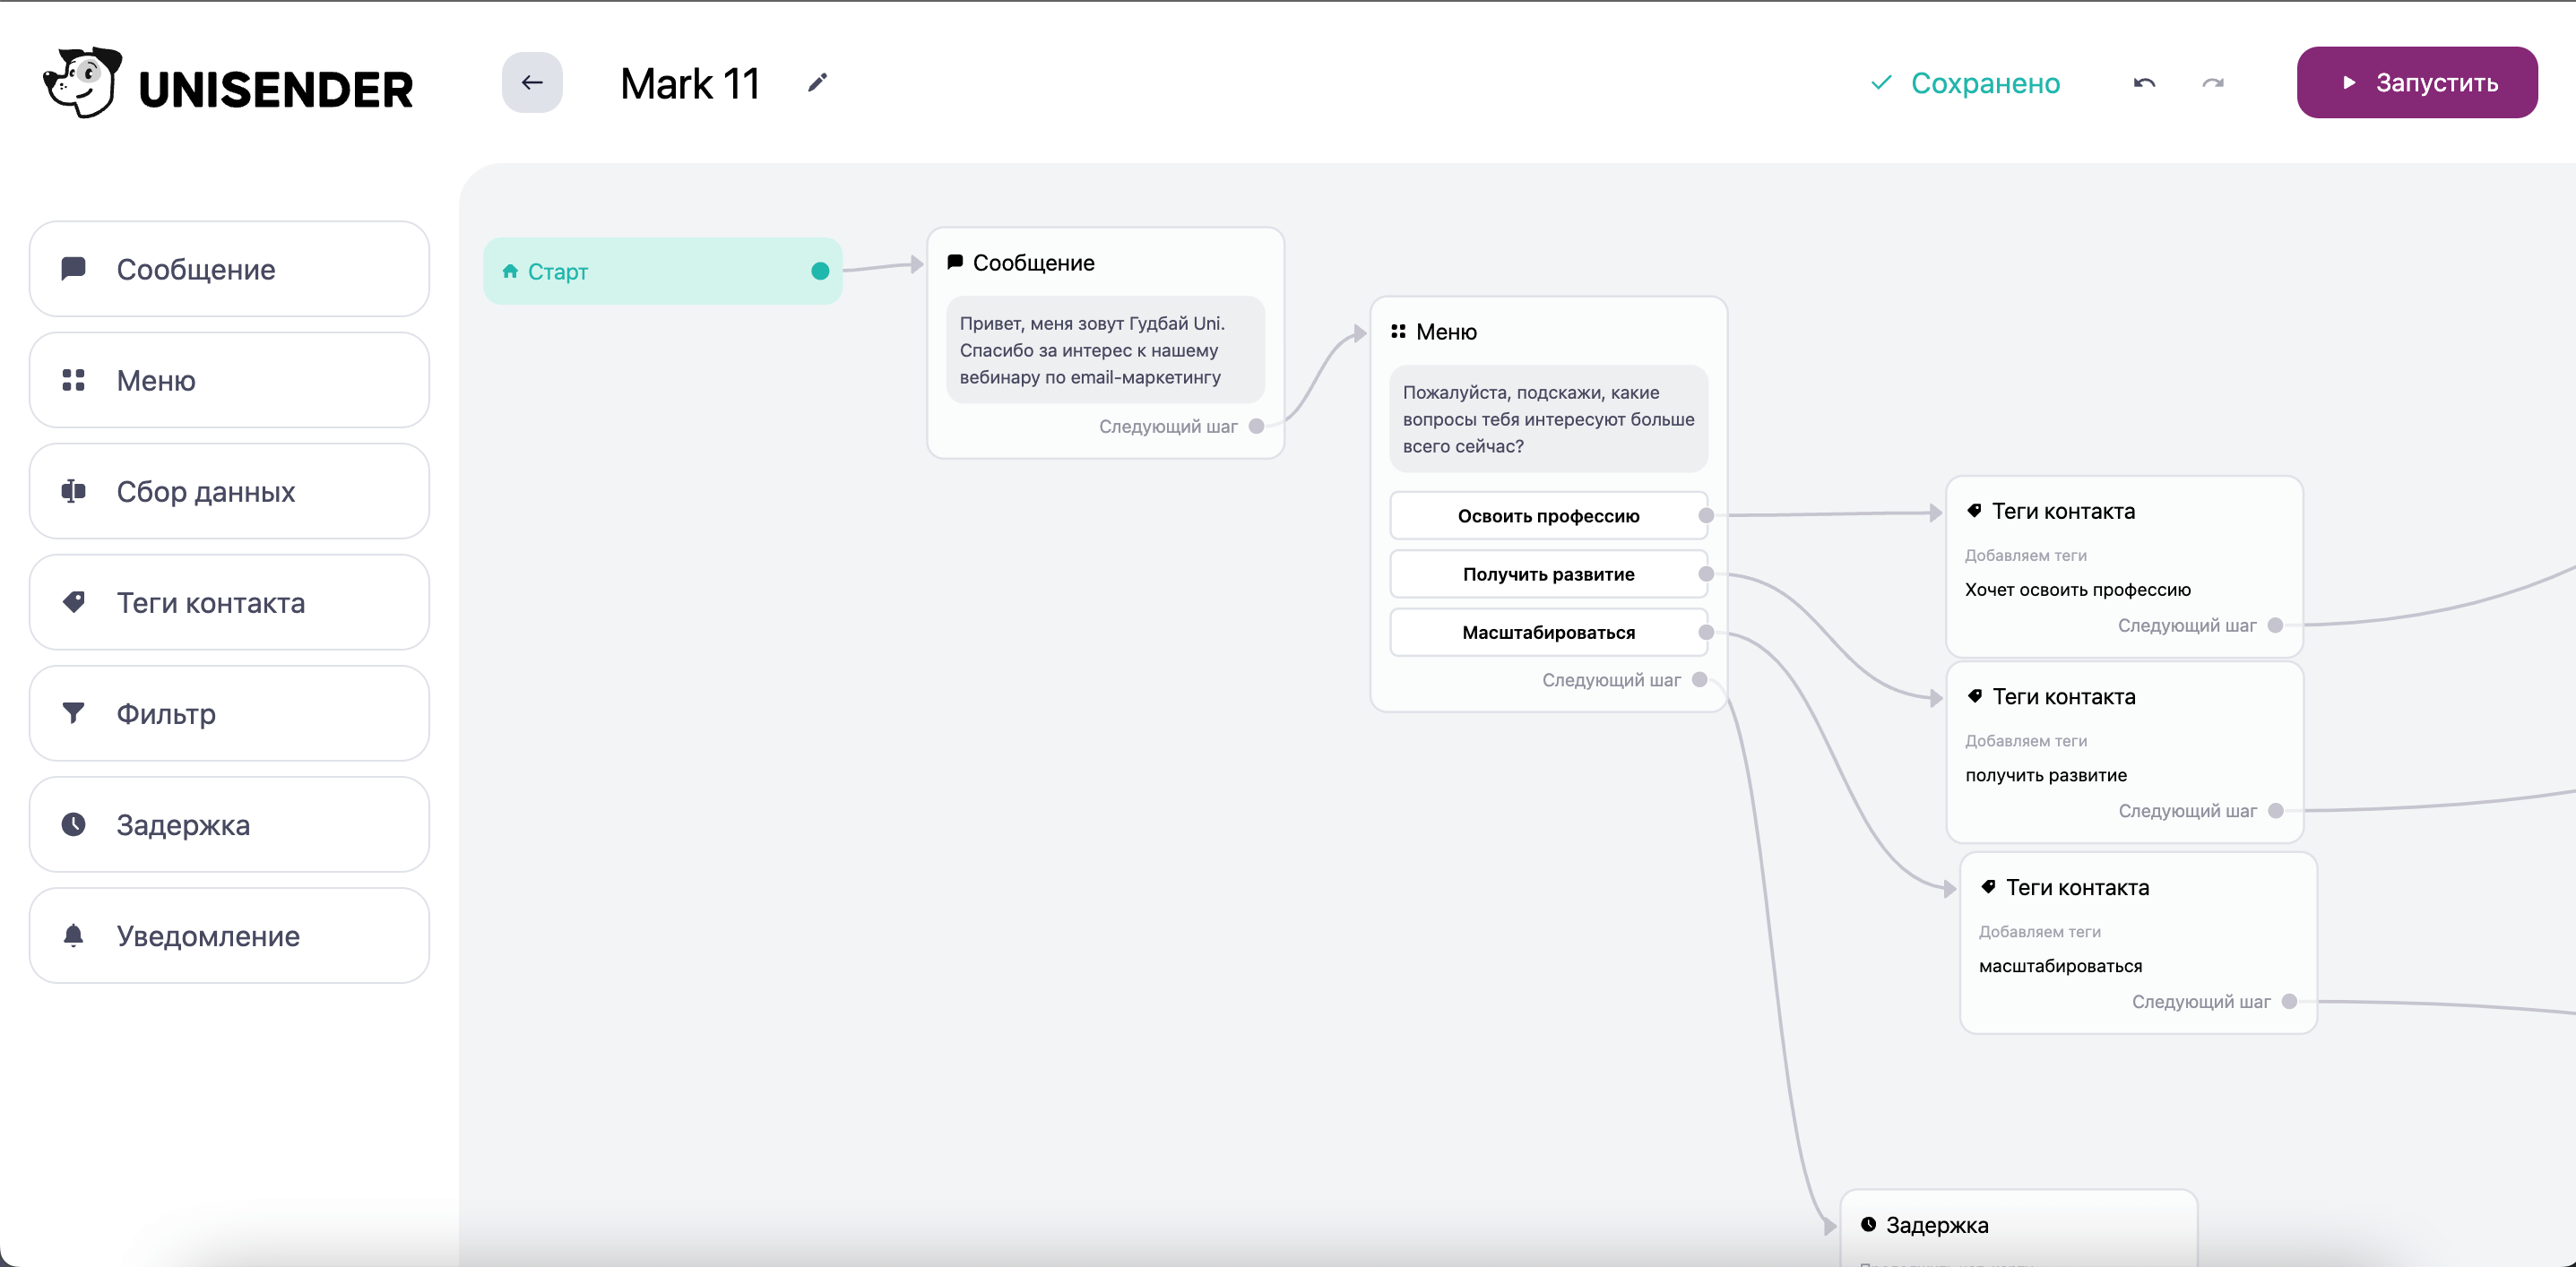Click the speech bubble icon in sidebar

click(73, 268)
